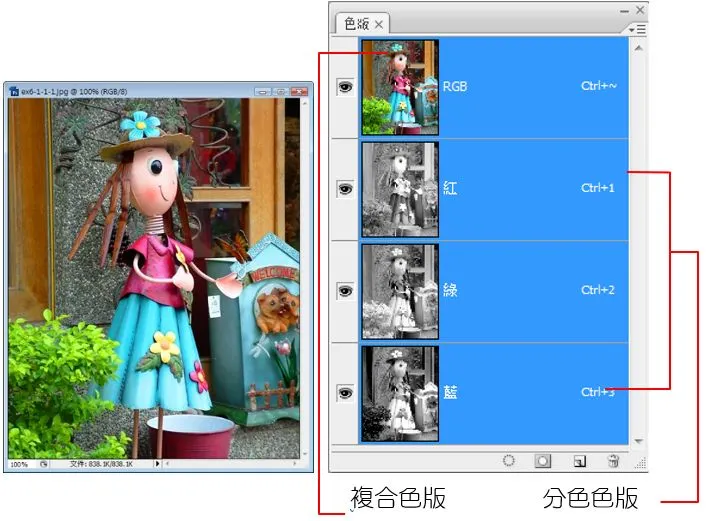The image size is (706, 521).
Task: Click the file size info in status bar
Action: click(101, 464)
